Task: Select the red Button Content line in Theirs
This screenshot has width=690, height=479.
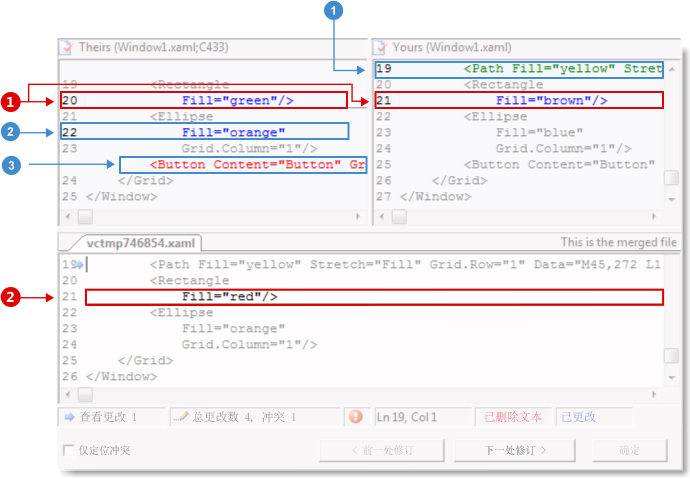Action: point(243,165)
